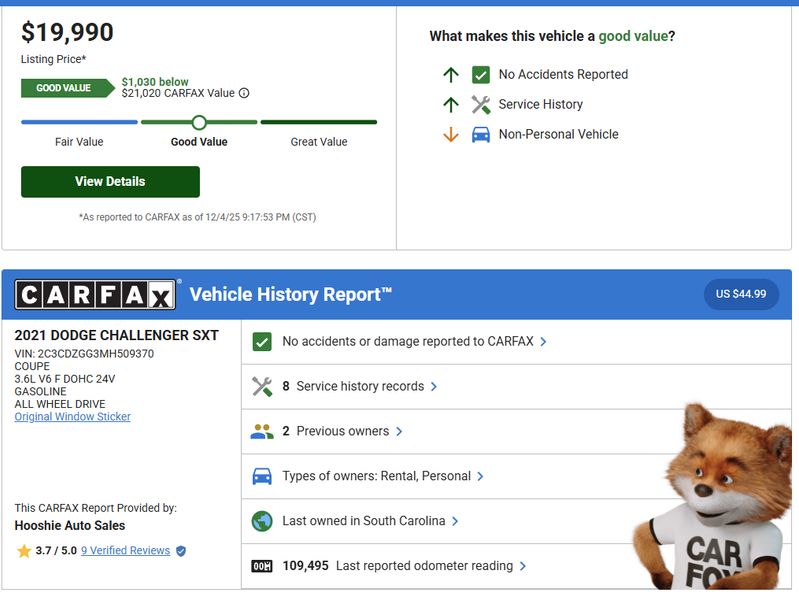The width and height of the screenshot is (799, 600).
Task: Open the Original Window Sticker link
Action: 72,416
